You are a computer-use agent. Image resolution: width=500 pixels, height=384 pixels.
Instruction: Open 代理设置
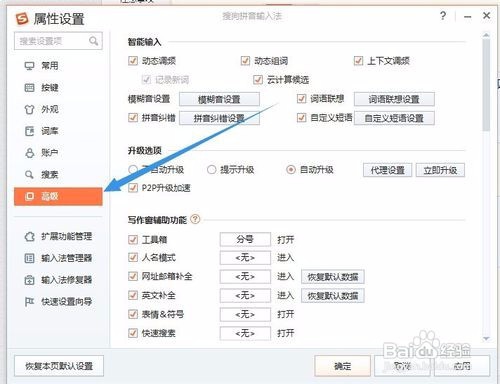[x=387, y=170]
